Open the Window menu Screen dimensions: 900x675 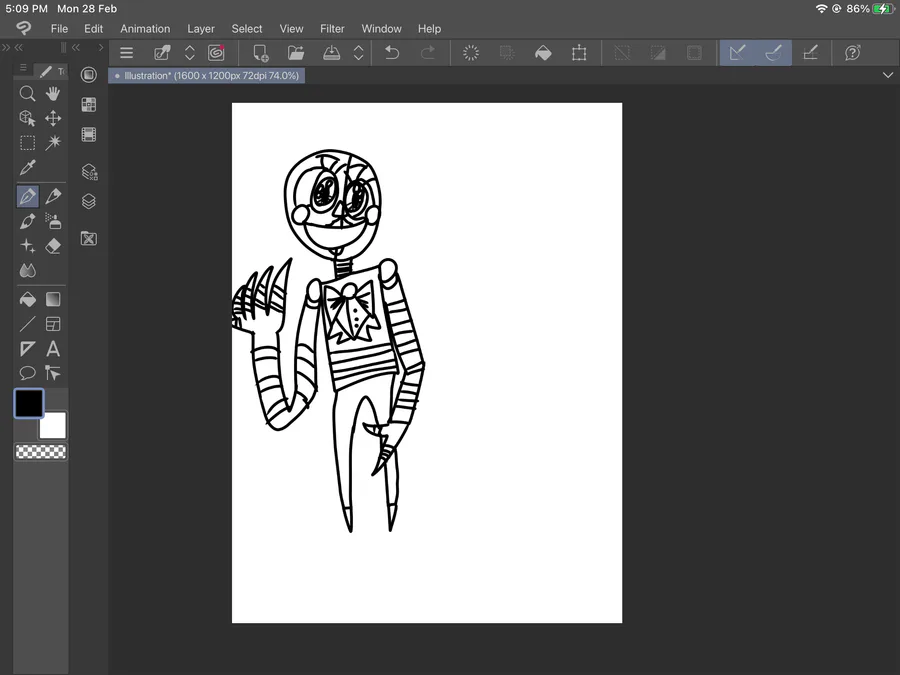[382, 29]
